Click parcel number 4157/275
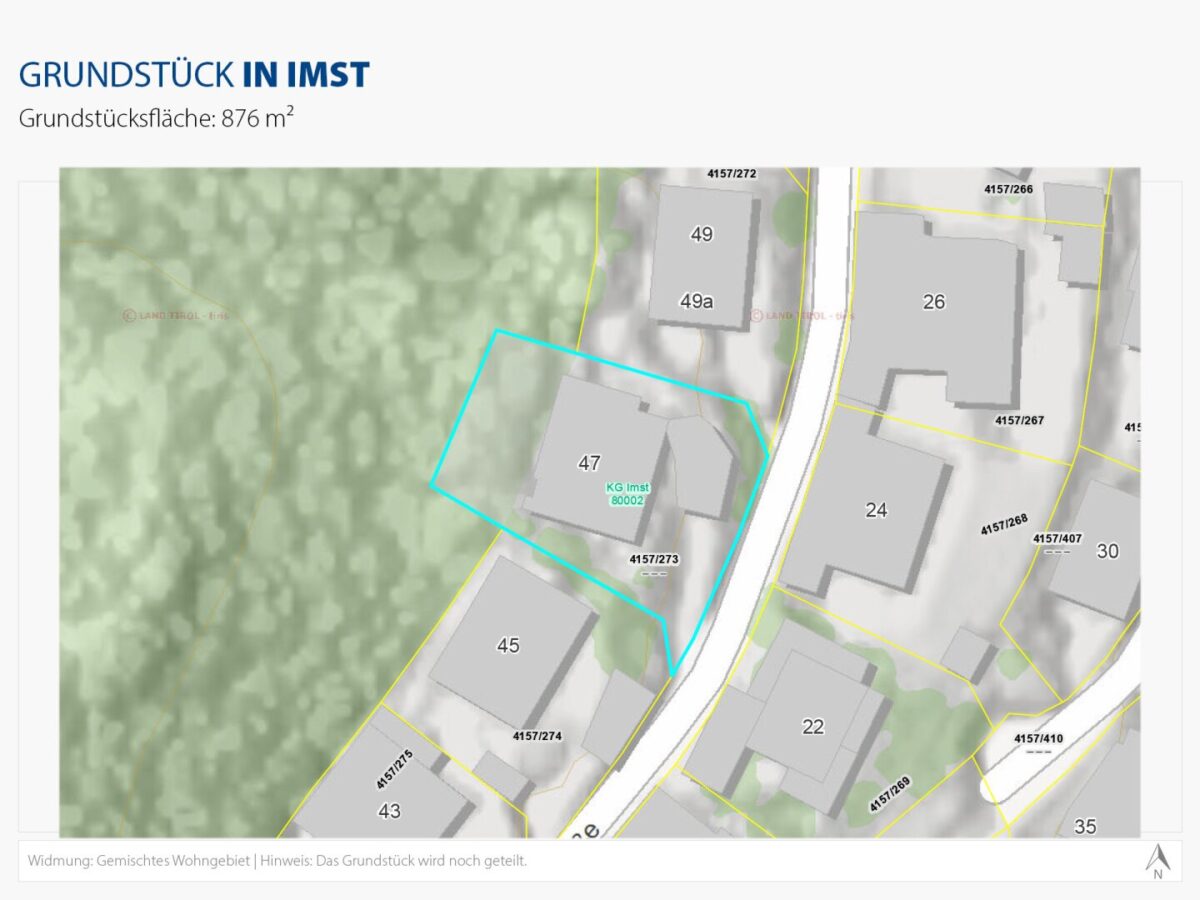The height and width of the screenshot is (900, 1200). 394,769
